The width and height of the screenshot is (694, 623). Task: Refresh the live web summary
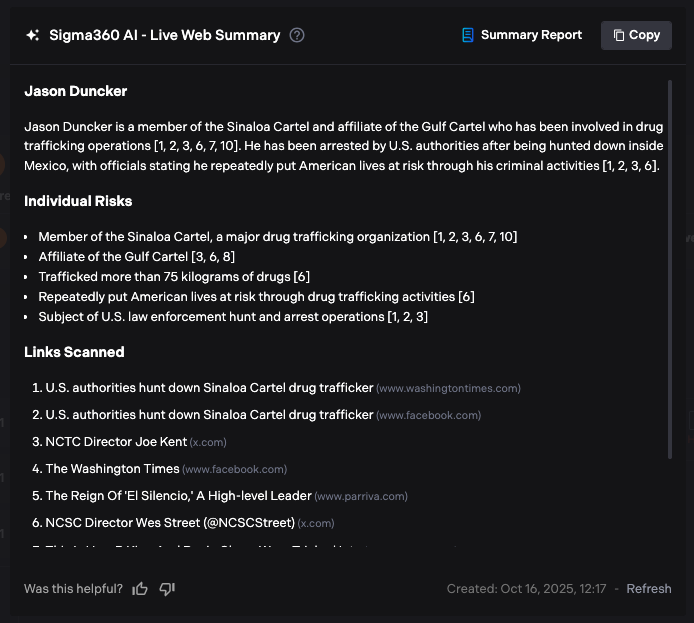tap(648, 589)
